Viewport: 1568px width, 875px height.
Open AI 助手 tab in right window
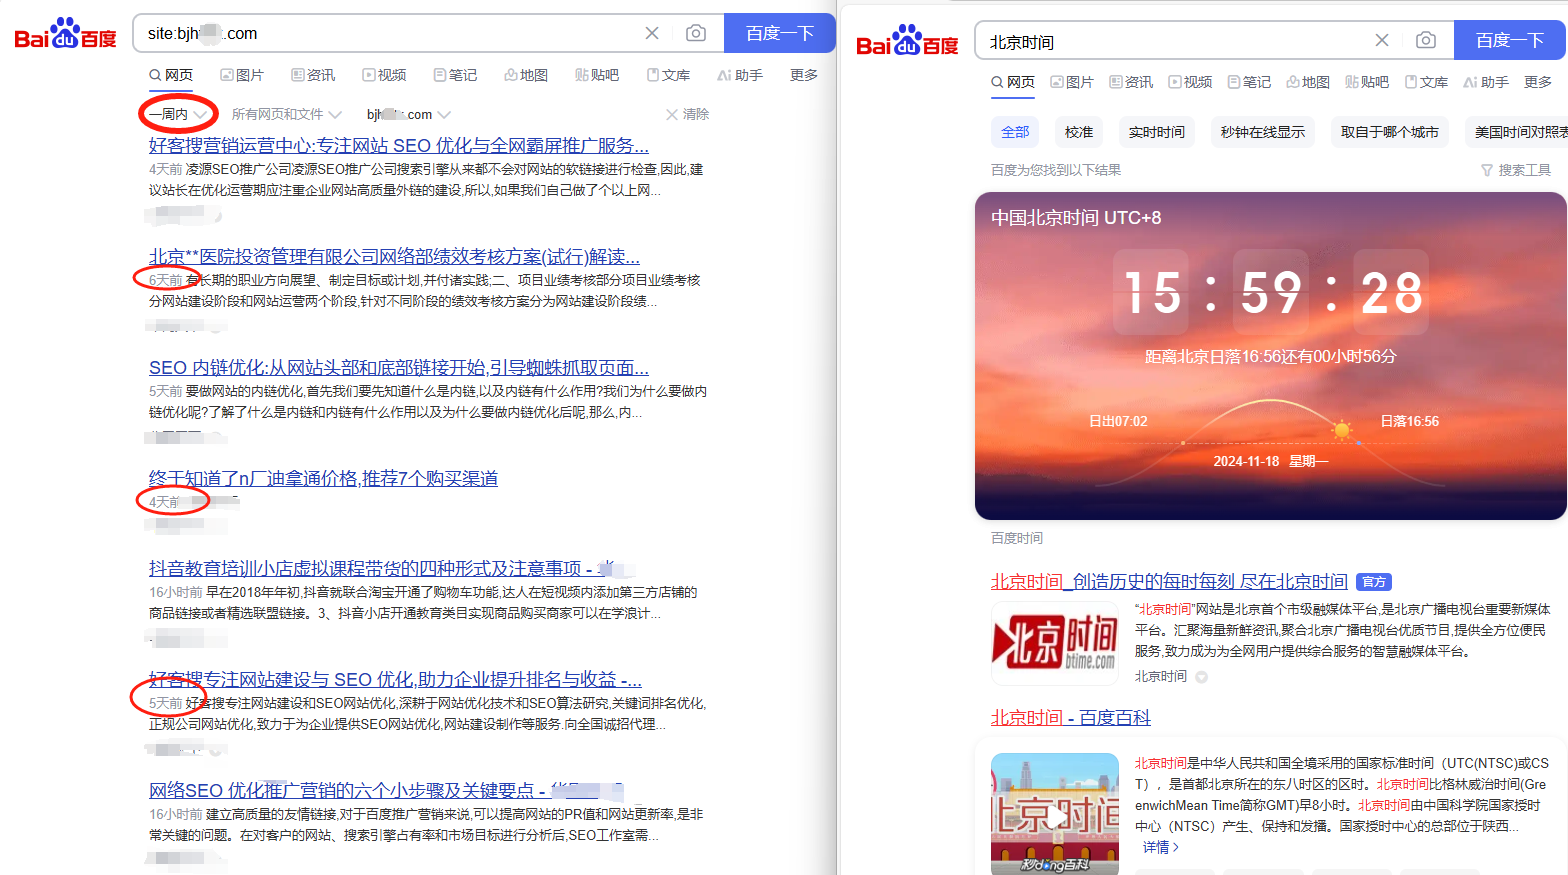(x=1486, y=82)
